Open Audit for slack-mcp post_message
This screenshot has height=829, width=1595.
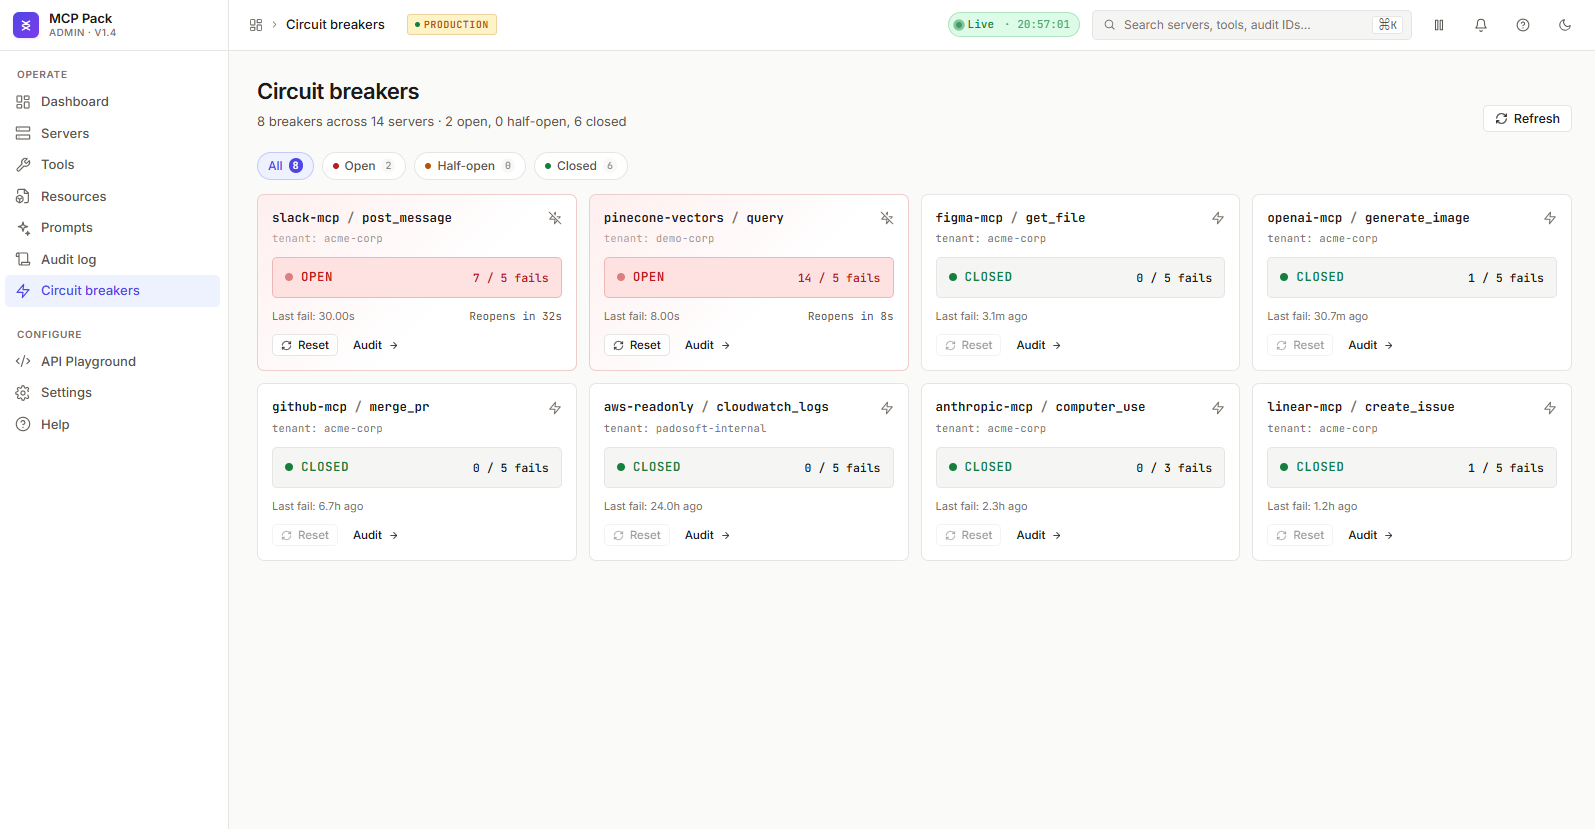[375, 345]
